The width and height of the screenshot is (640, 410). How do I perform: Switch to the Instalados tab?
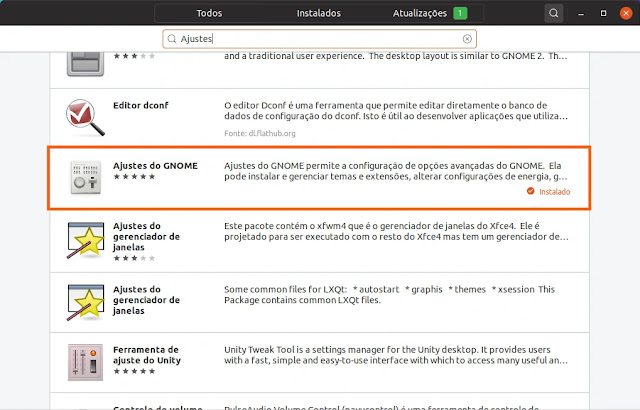coord(318,13)
